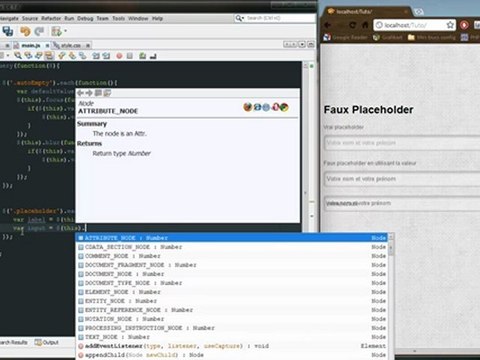Click the Next Bookmark editor icon
The width and height of the screenshot is (480, 360).
click(x=72, y=56)
